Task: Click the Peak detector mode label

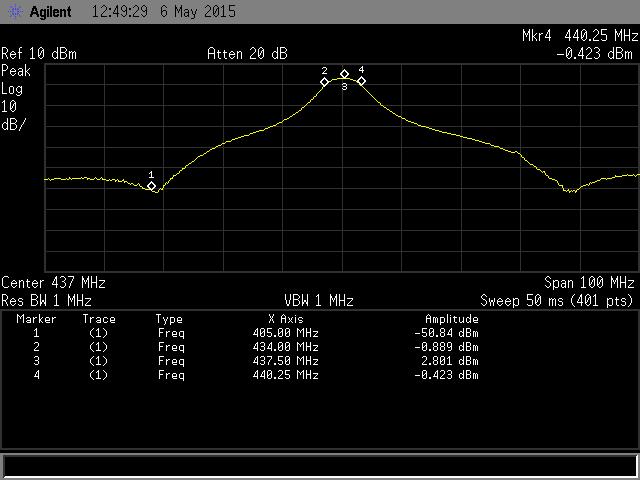Action: pyautogui.click(x=16, y=71)
